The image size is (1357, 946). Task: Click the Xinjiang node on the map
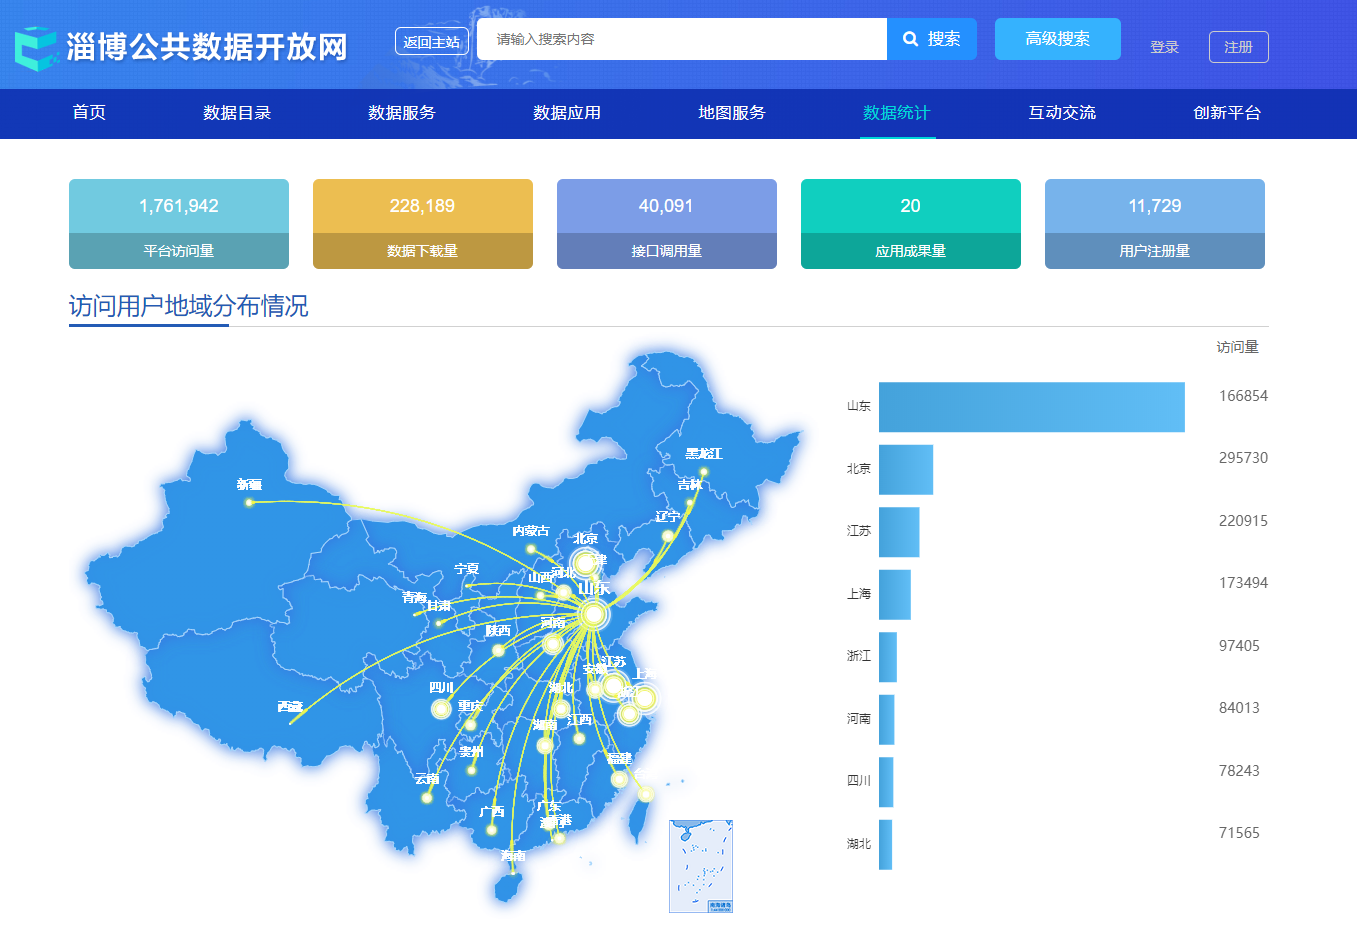pyautogui.click(x=249, y=502)
